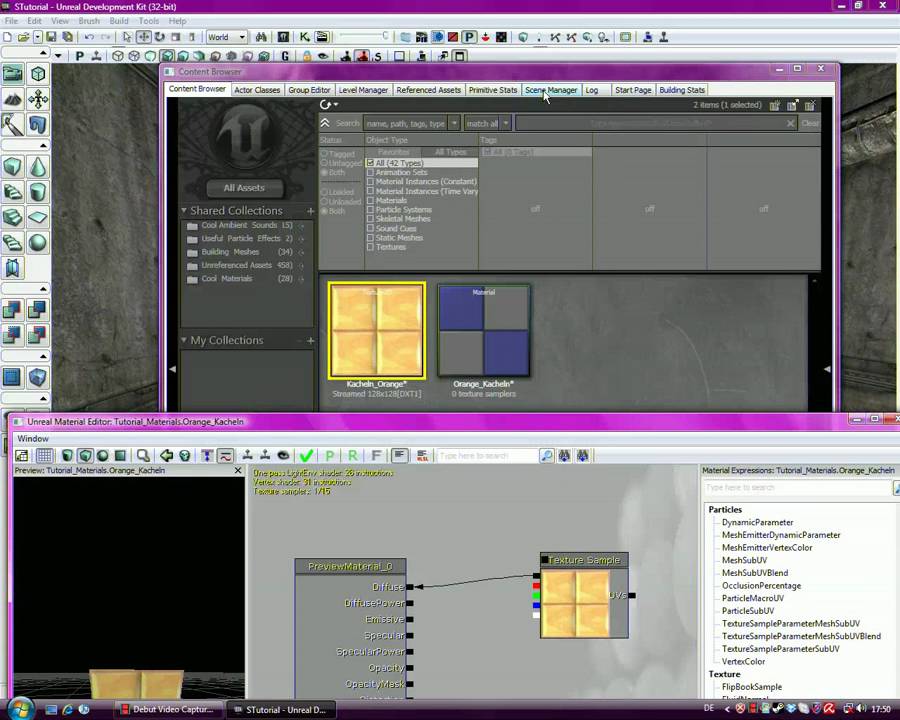The height and width of the screenshot is (720, 900).
Task: Toggle the grid in material preview
Action: 44,456
